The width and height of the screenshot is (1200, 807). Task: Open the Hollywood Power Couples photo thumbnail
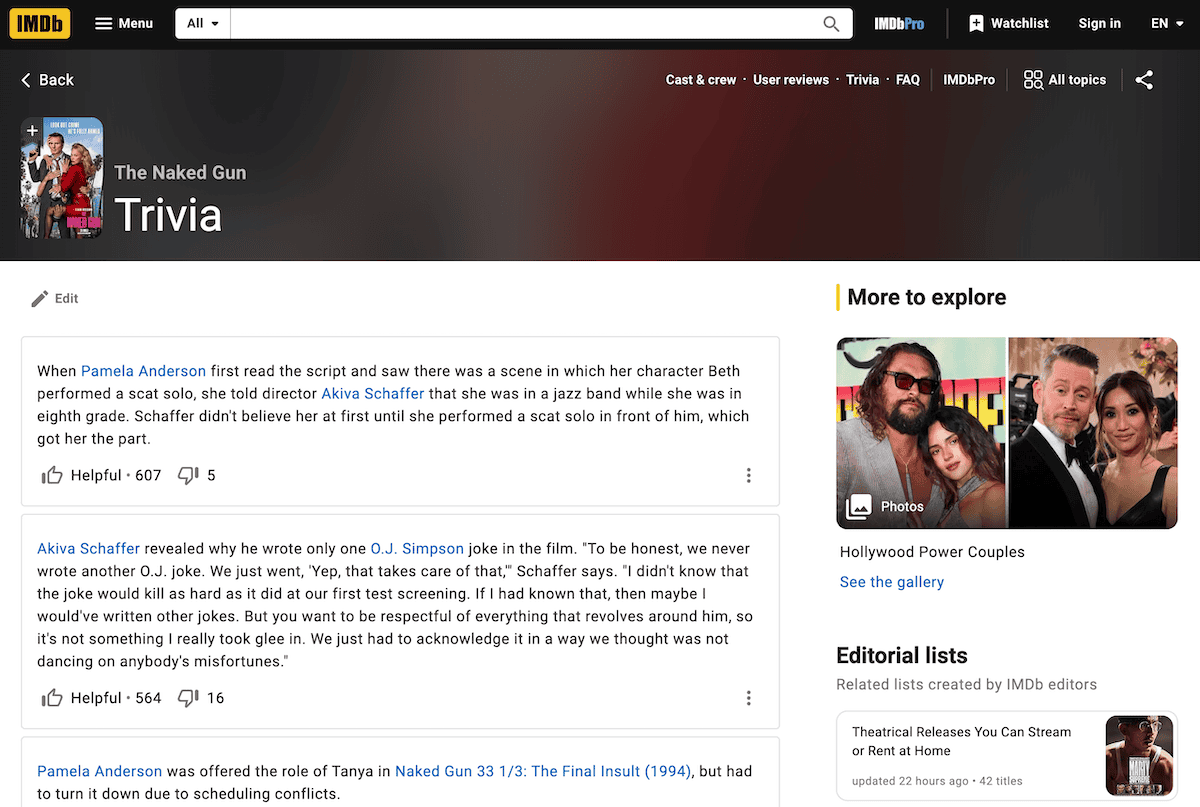[x=1006, y=432]
